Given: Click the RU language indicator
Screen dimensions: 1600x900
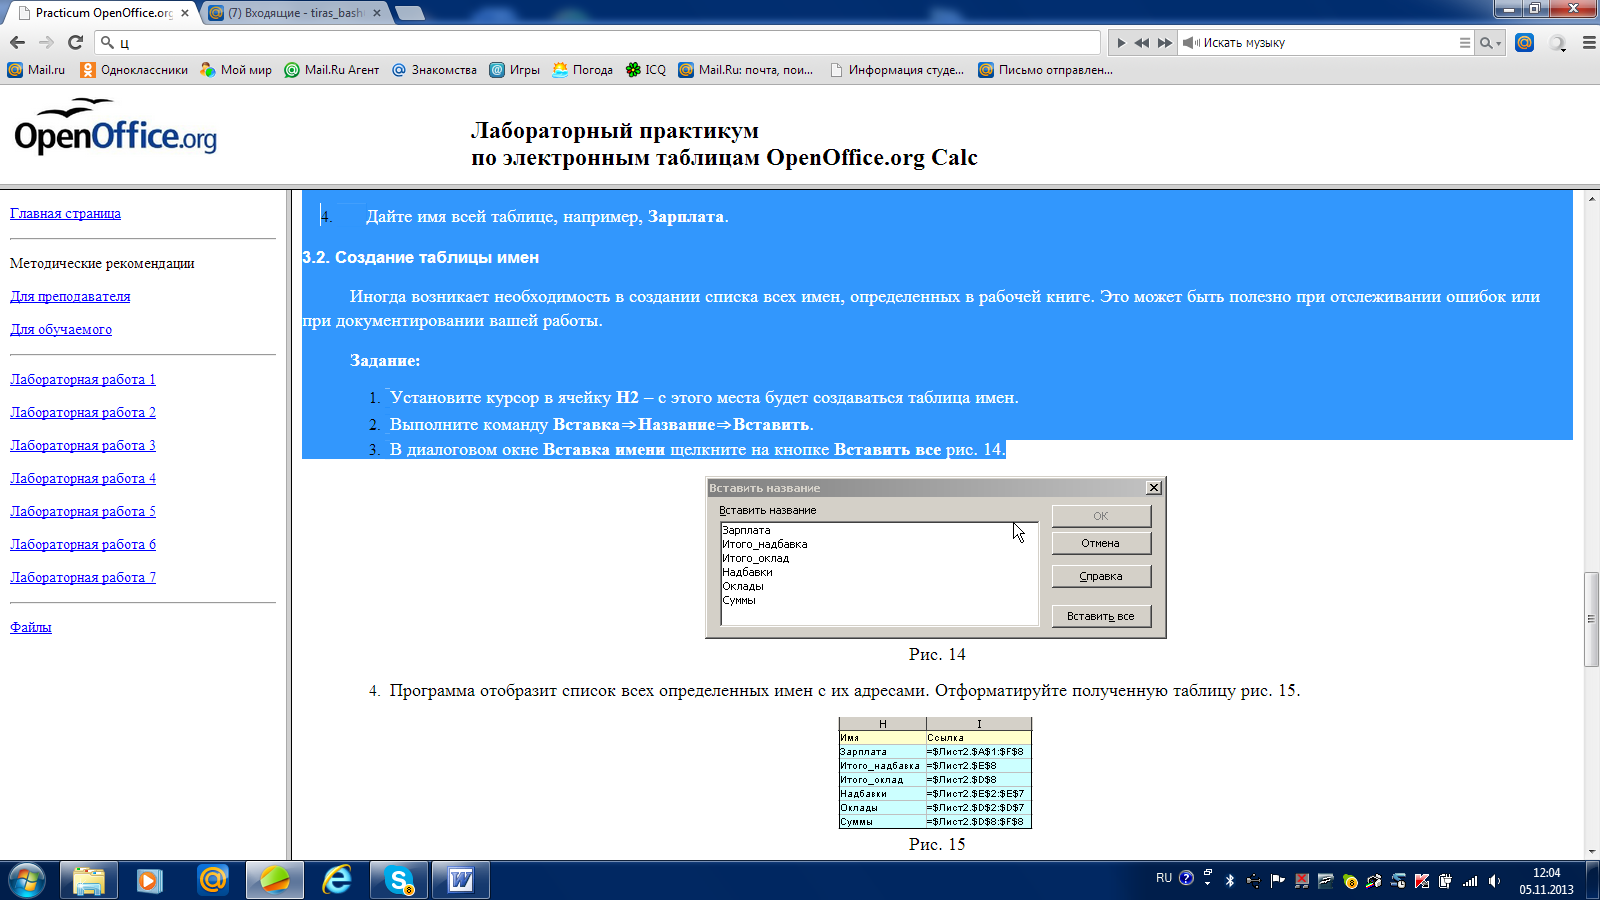Looking at the screenshot, I should pyautogui.click(x=1164, y=878).
